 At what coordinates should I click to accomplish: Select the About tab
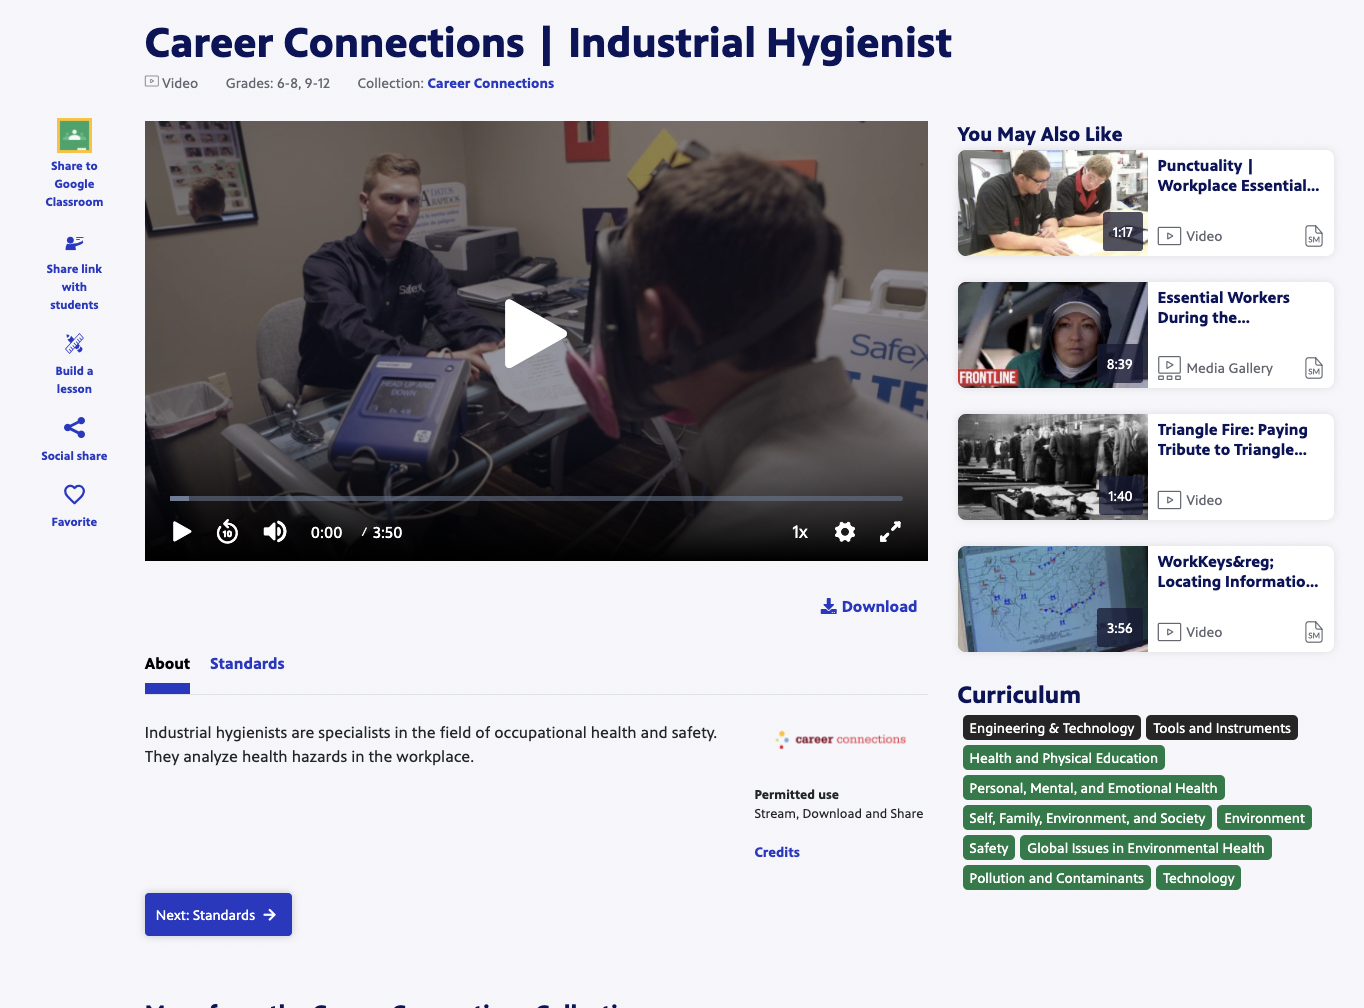pos(166,663)
